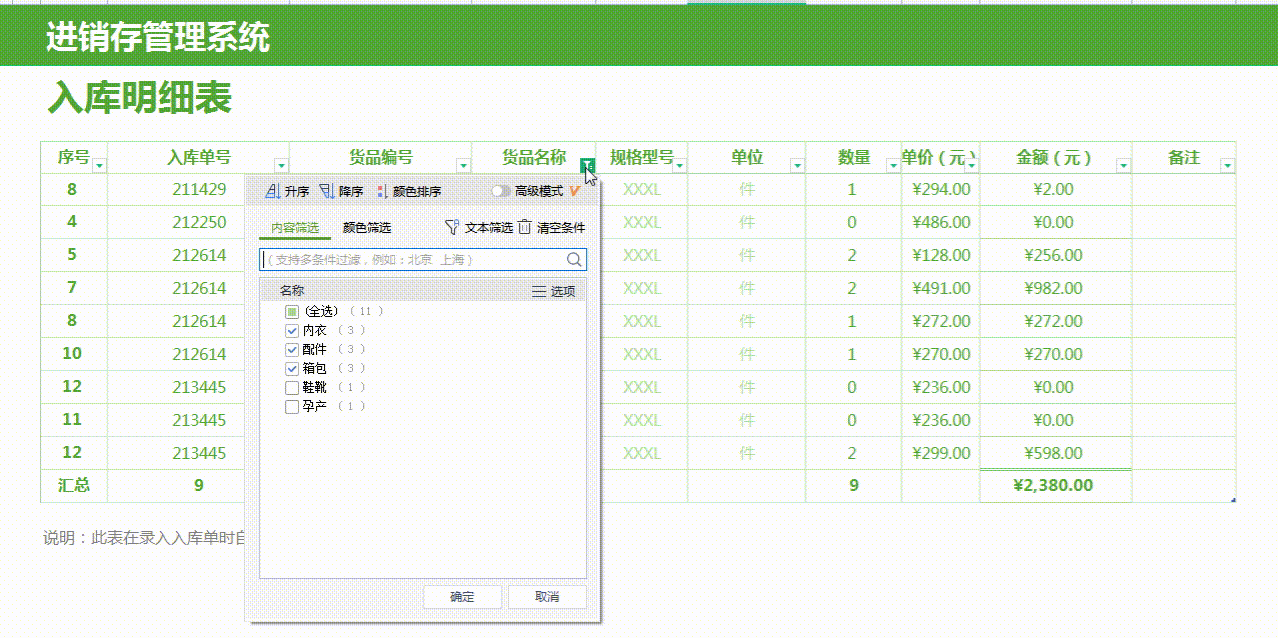
Task: Open 货品编号 column filter dropdown
Action: (463, 165)
